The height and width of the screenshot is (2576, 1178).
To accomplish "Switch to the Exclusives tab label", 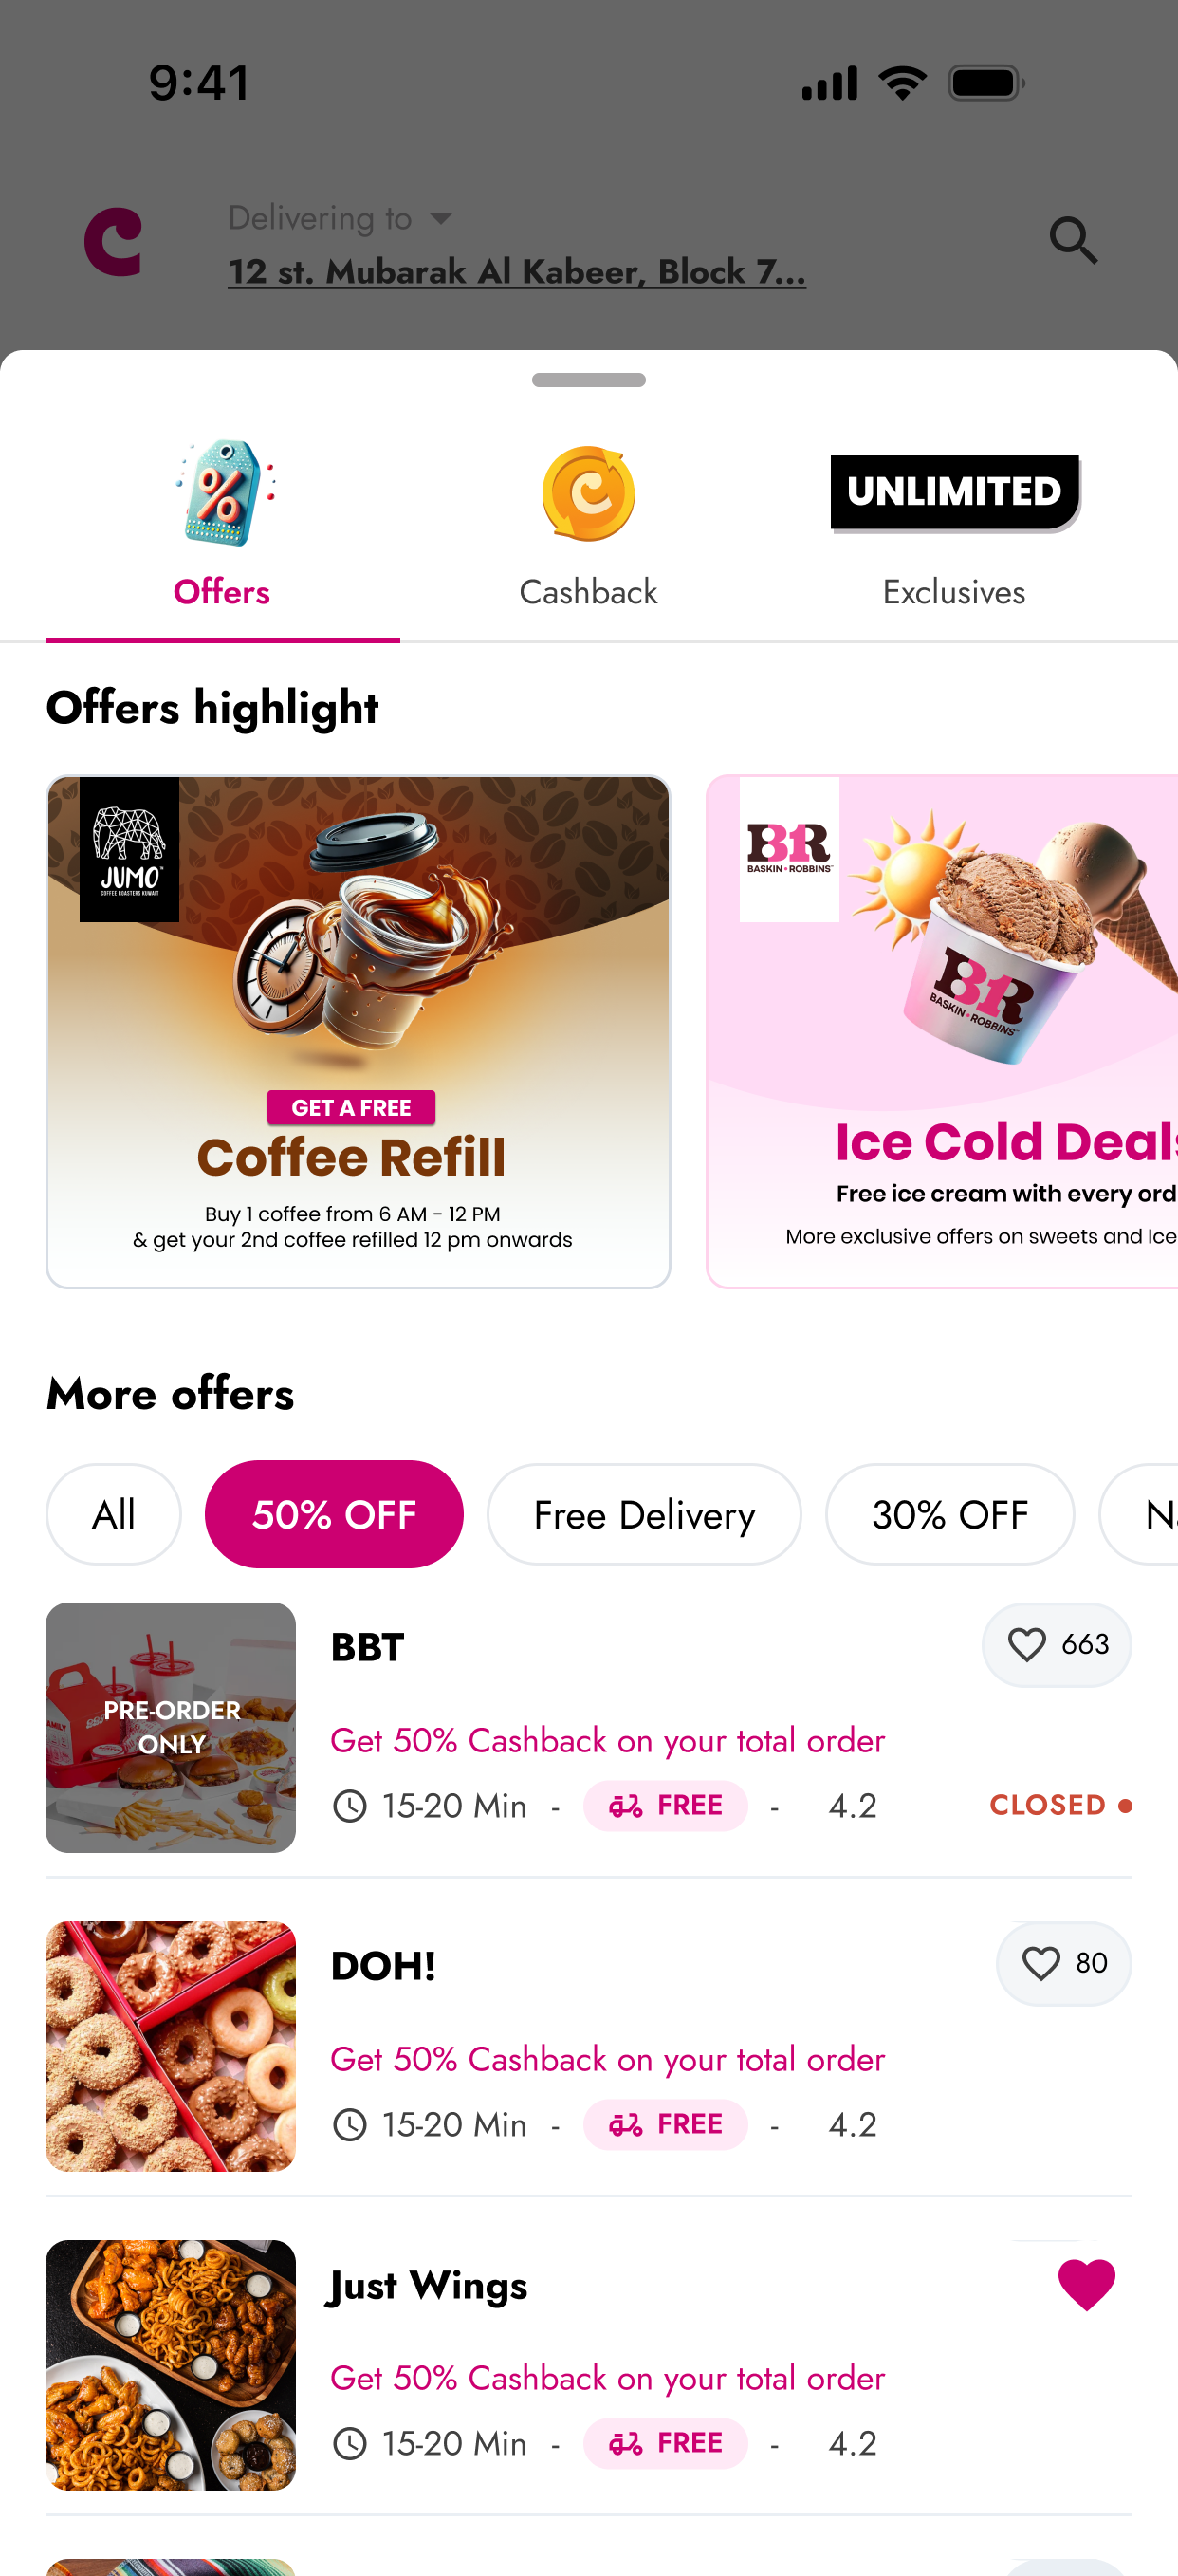I will (x=954, y=592).
